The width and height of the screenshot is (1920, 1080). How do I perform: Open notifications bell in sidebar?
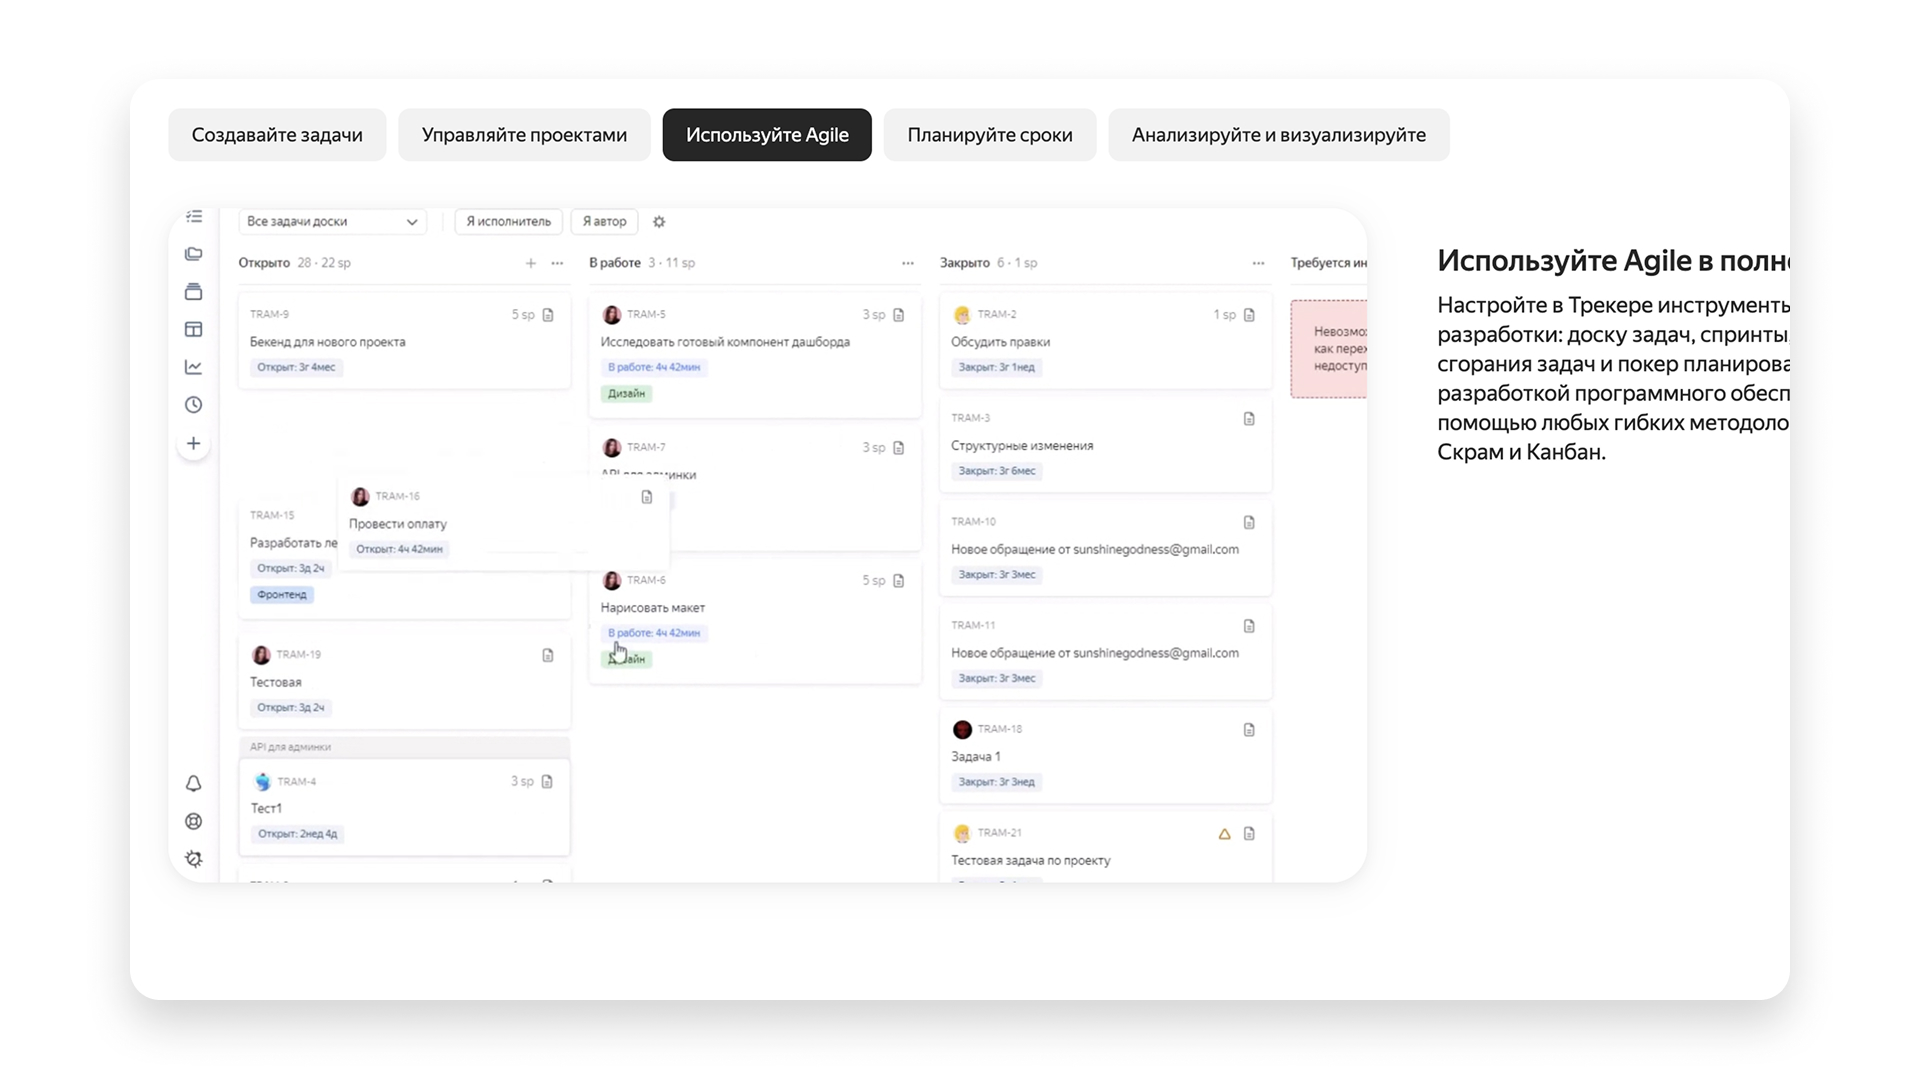click(x=194, y=784)
